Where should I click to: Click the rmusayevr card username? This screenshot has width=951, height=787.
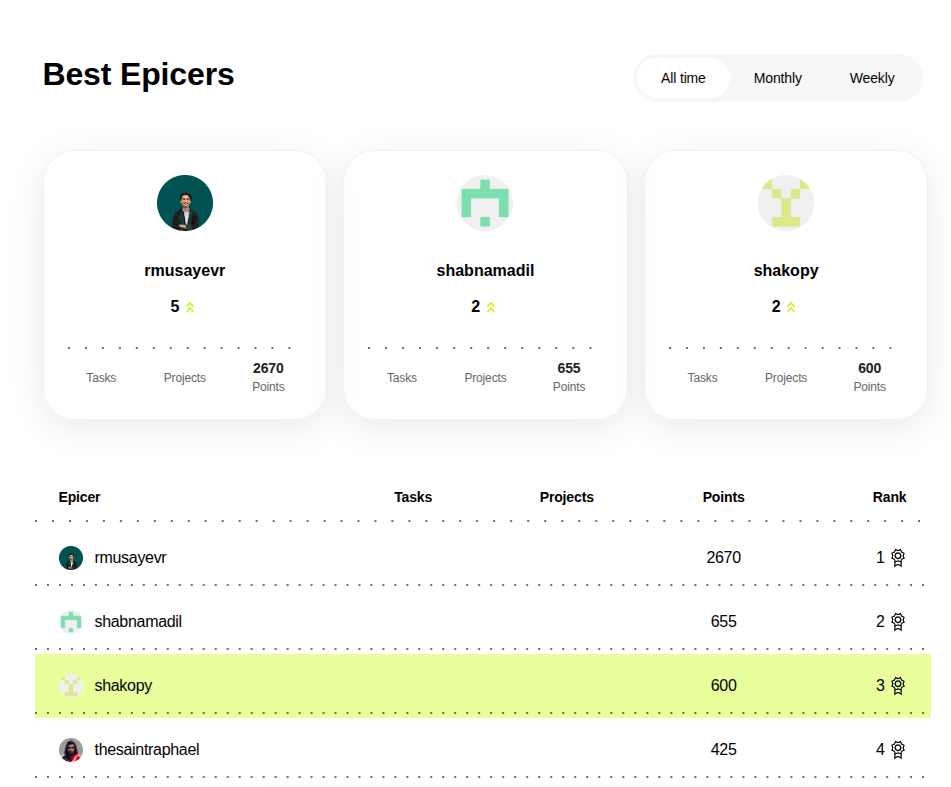coord(185,270)
